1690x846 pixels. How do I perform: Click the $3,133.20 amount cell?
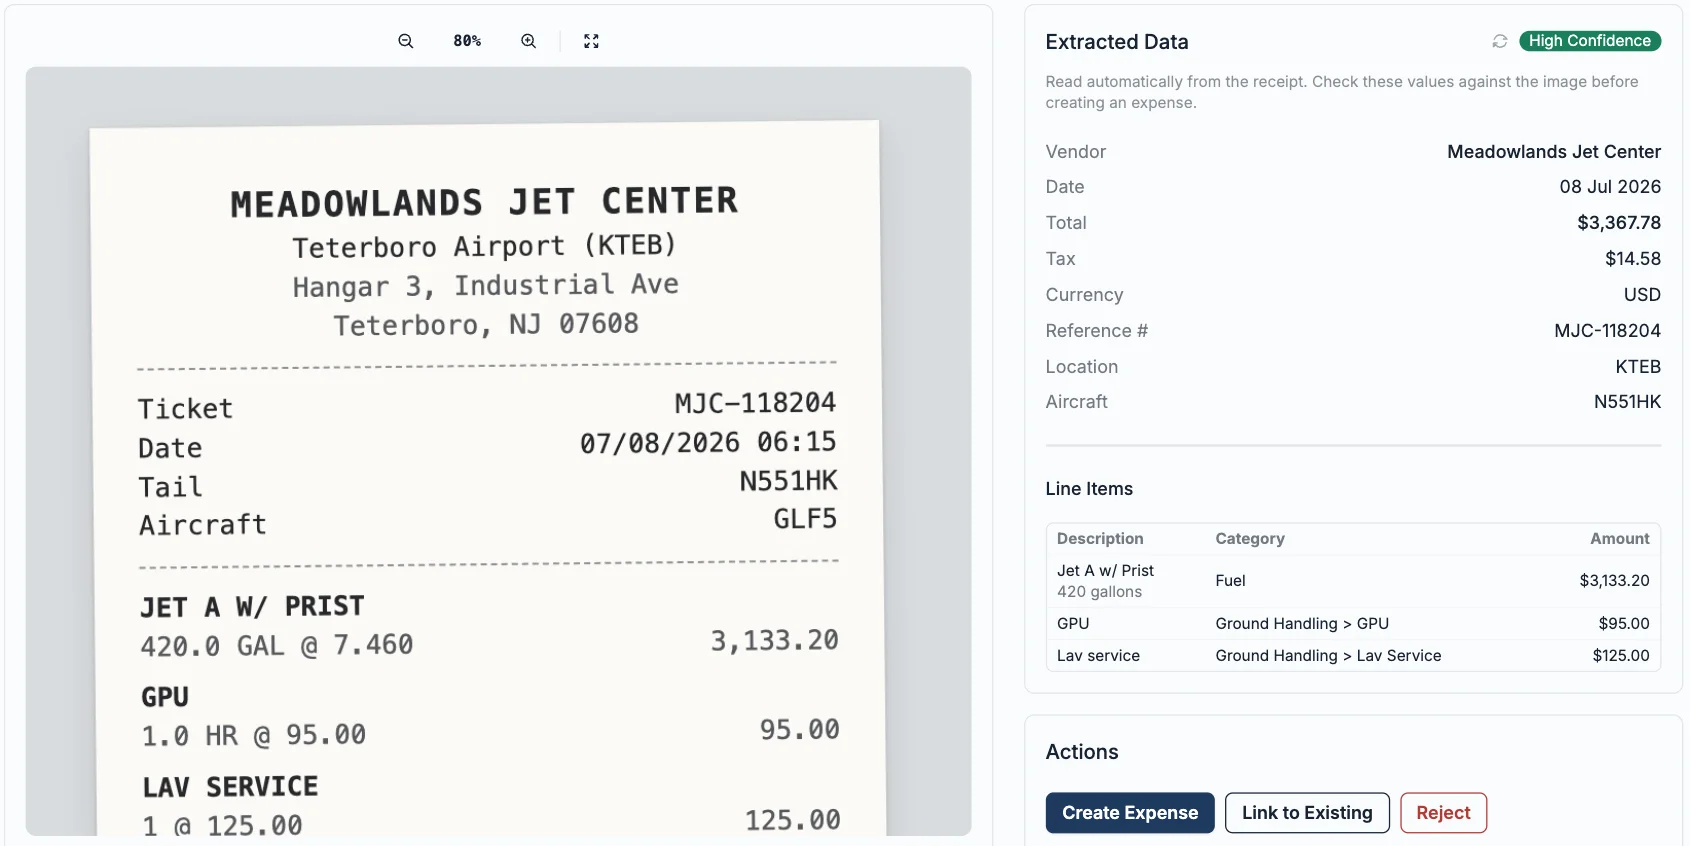point(1614,581)
